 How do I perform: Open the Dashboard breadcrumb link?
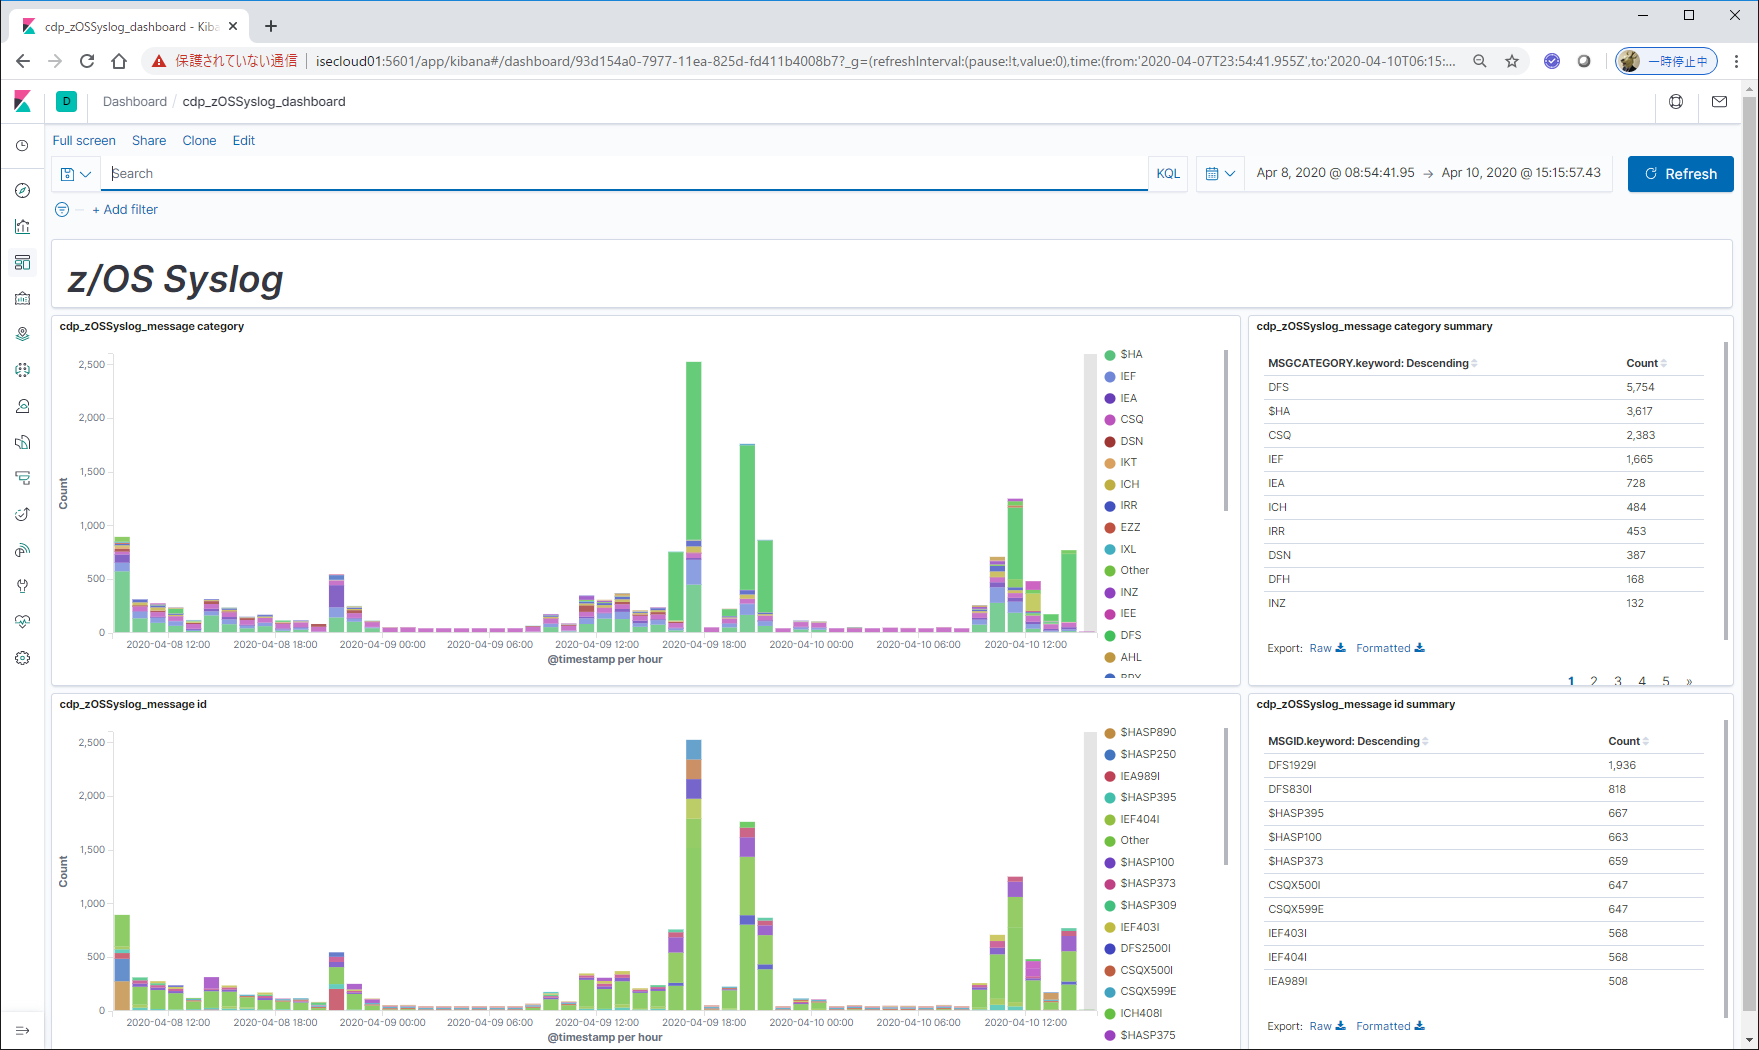(135, 101)
